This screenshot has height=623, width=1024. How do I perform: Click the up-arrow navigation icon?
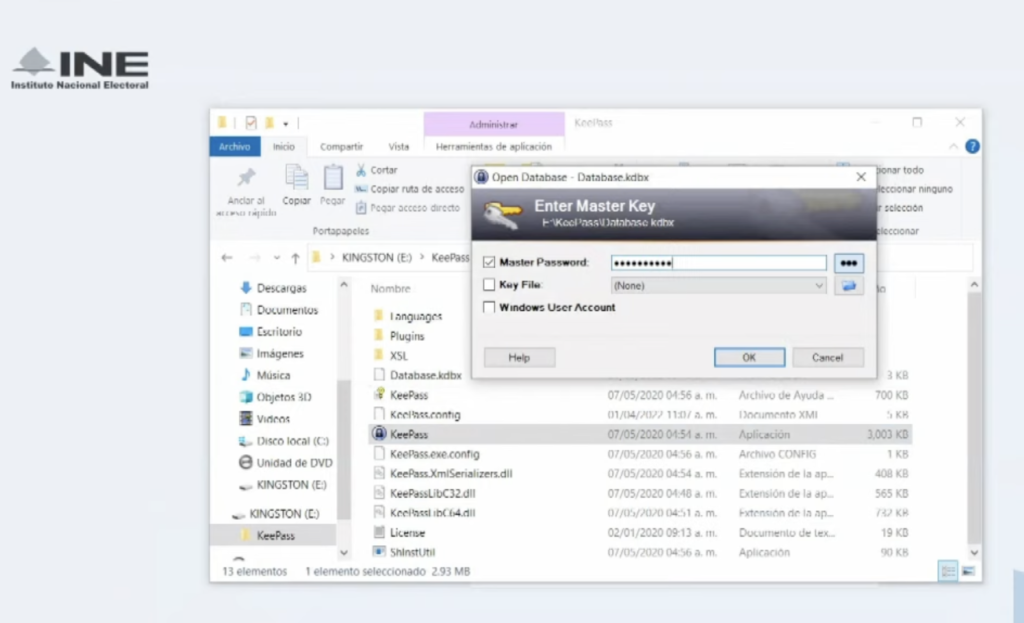point(295,257)
